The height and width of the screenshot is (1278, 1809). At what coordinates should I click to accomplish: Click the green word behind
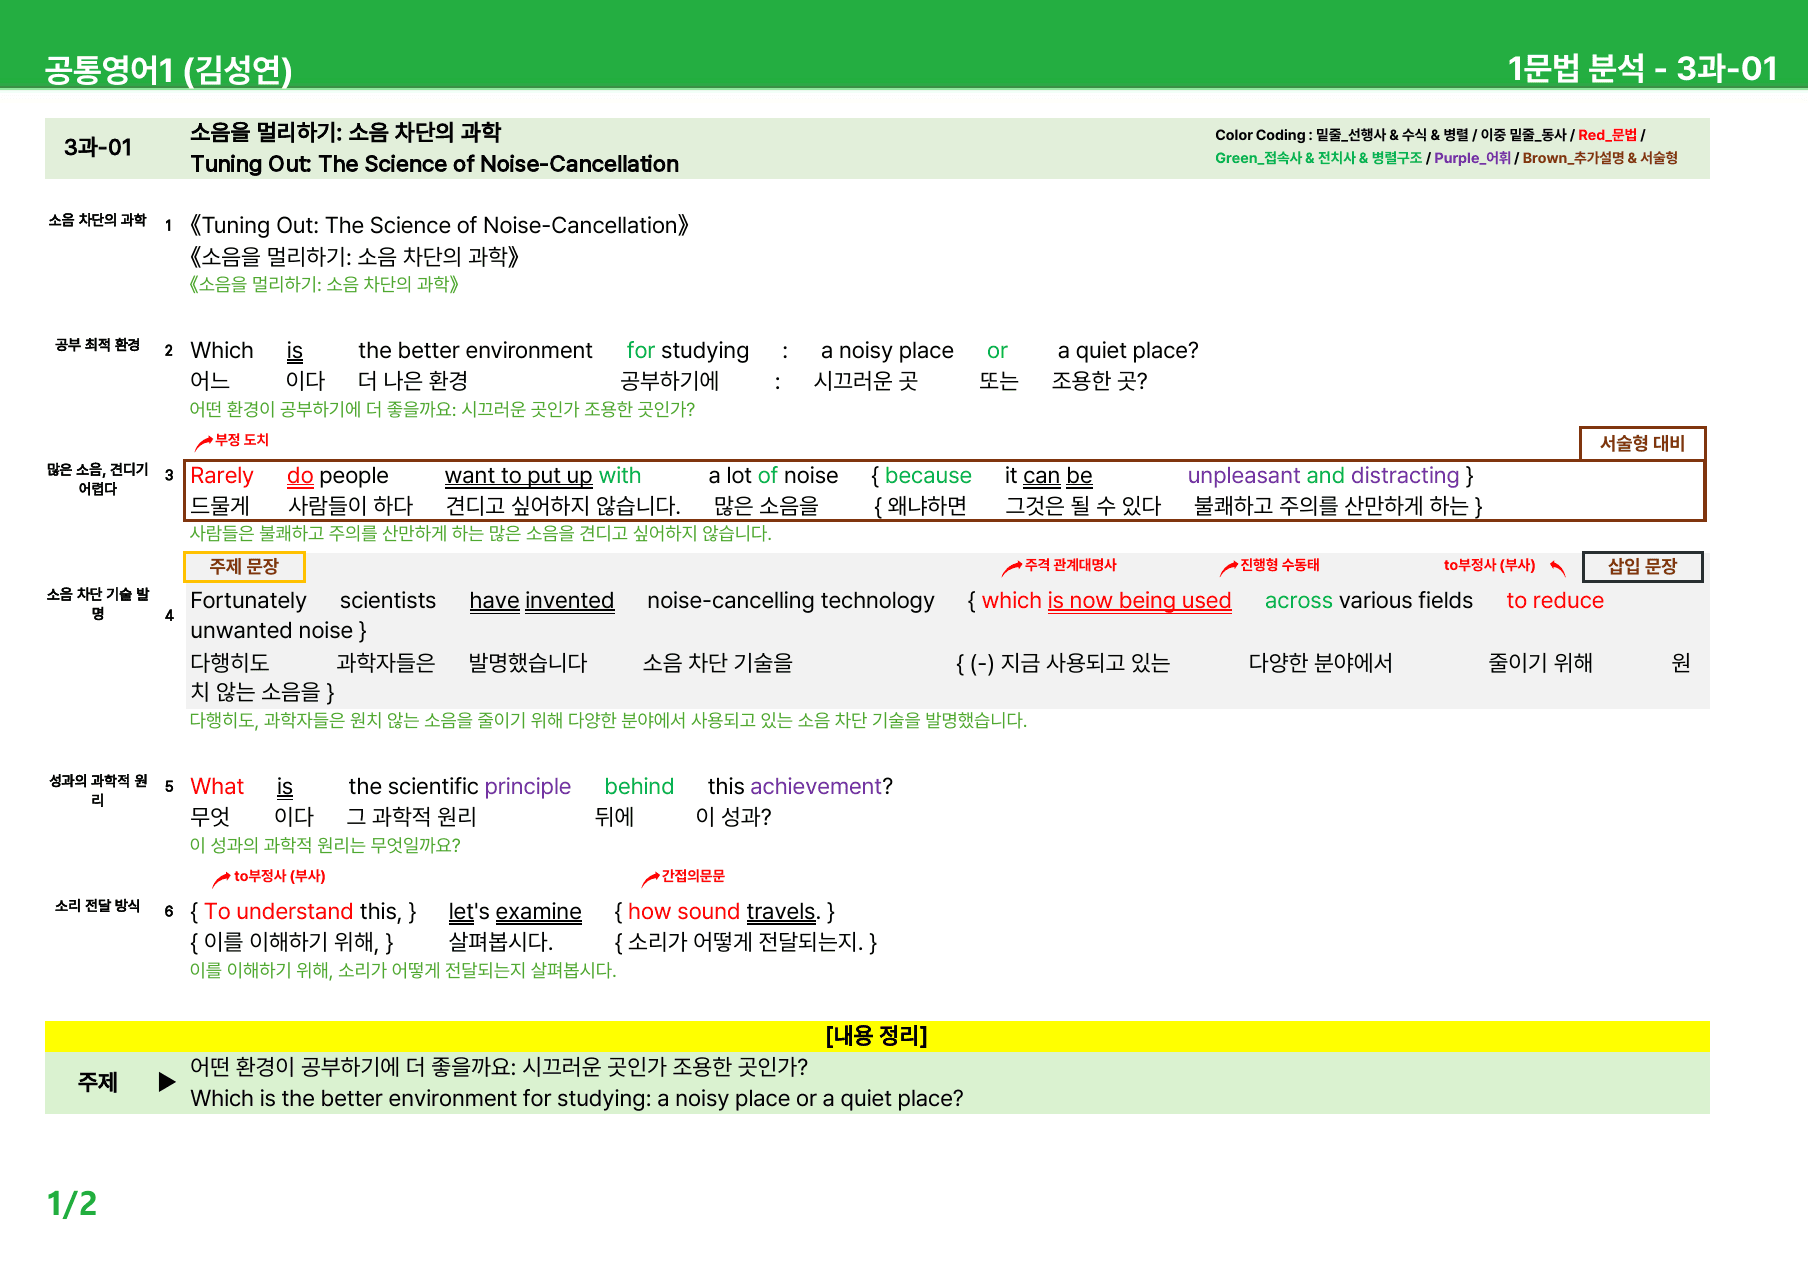639,787
